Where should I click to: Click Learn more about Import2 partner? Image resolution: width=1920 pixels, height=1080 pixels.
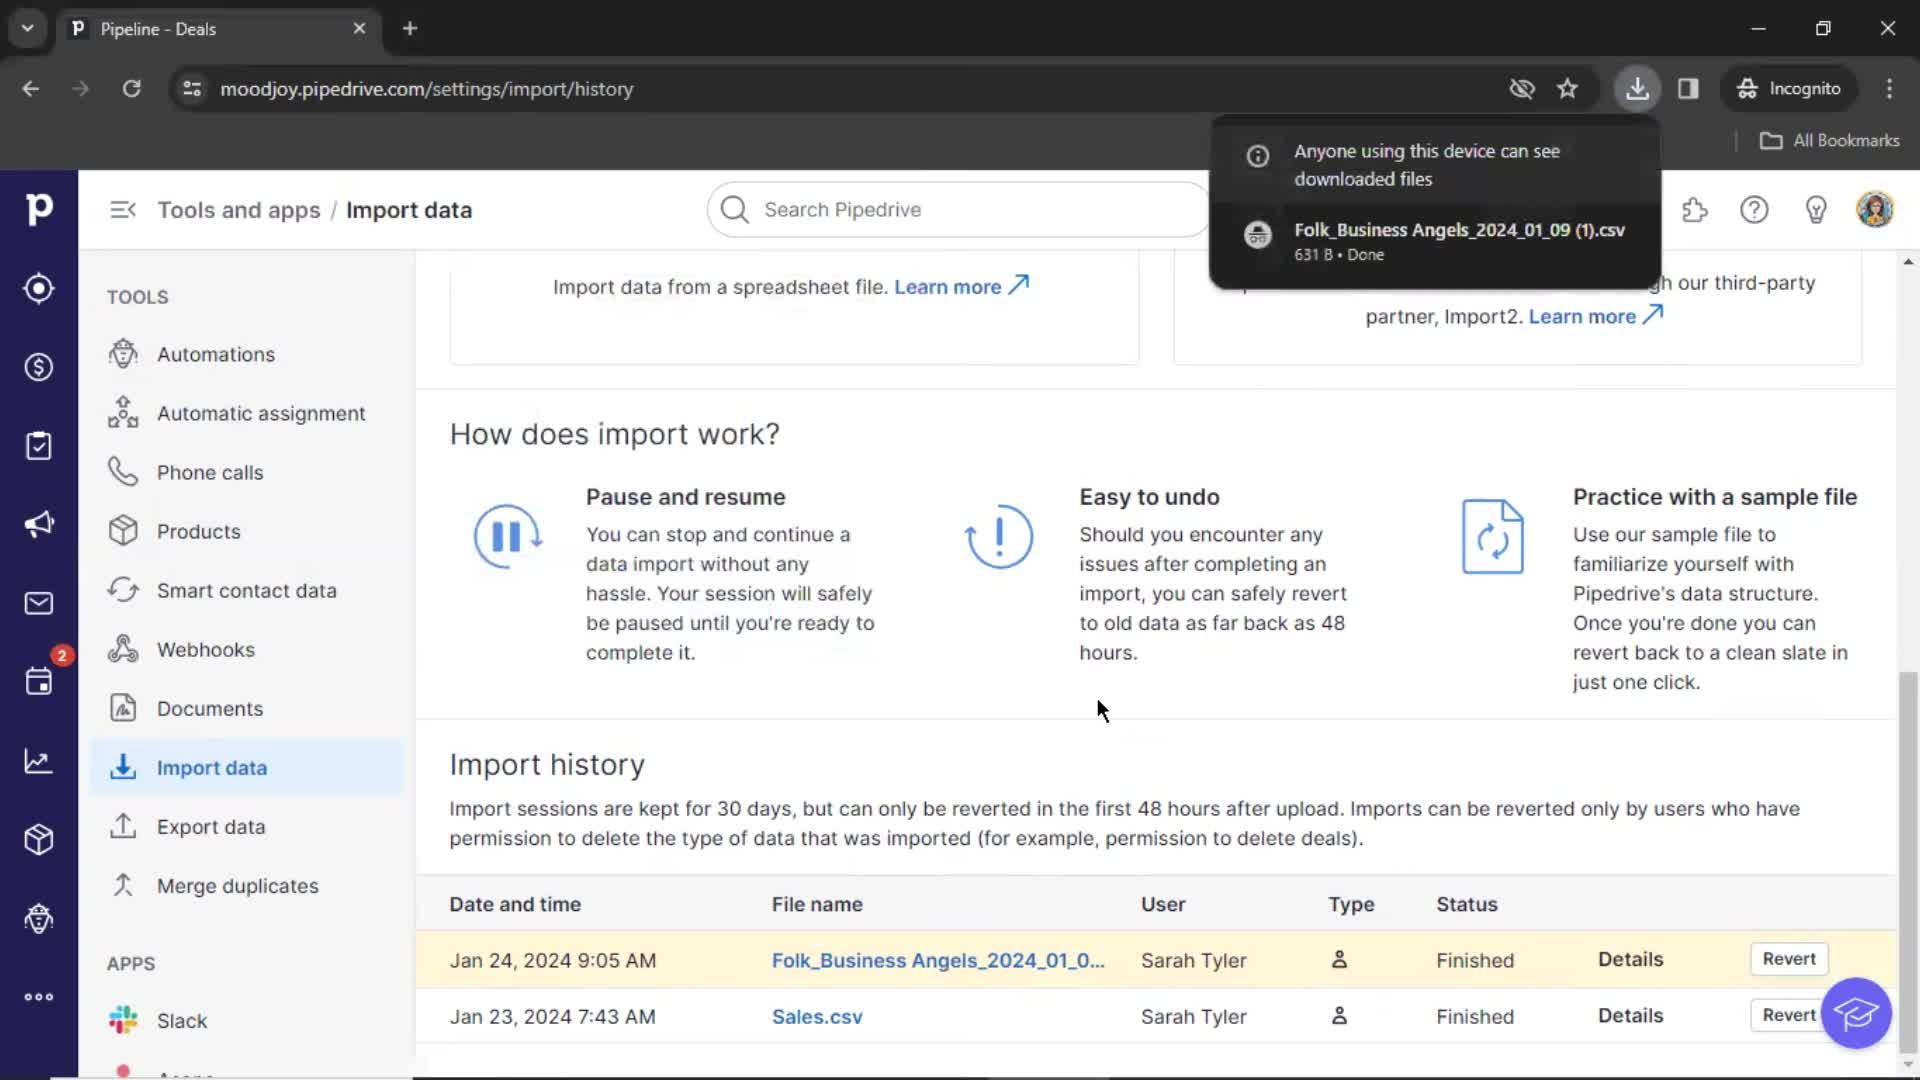tap(1595, 316)
